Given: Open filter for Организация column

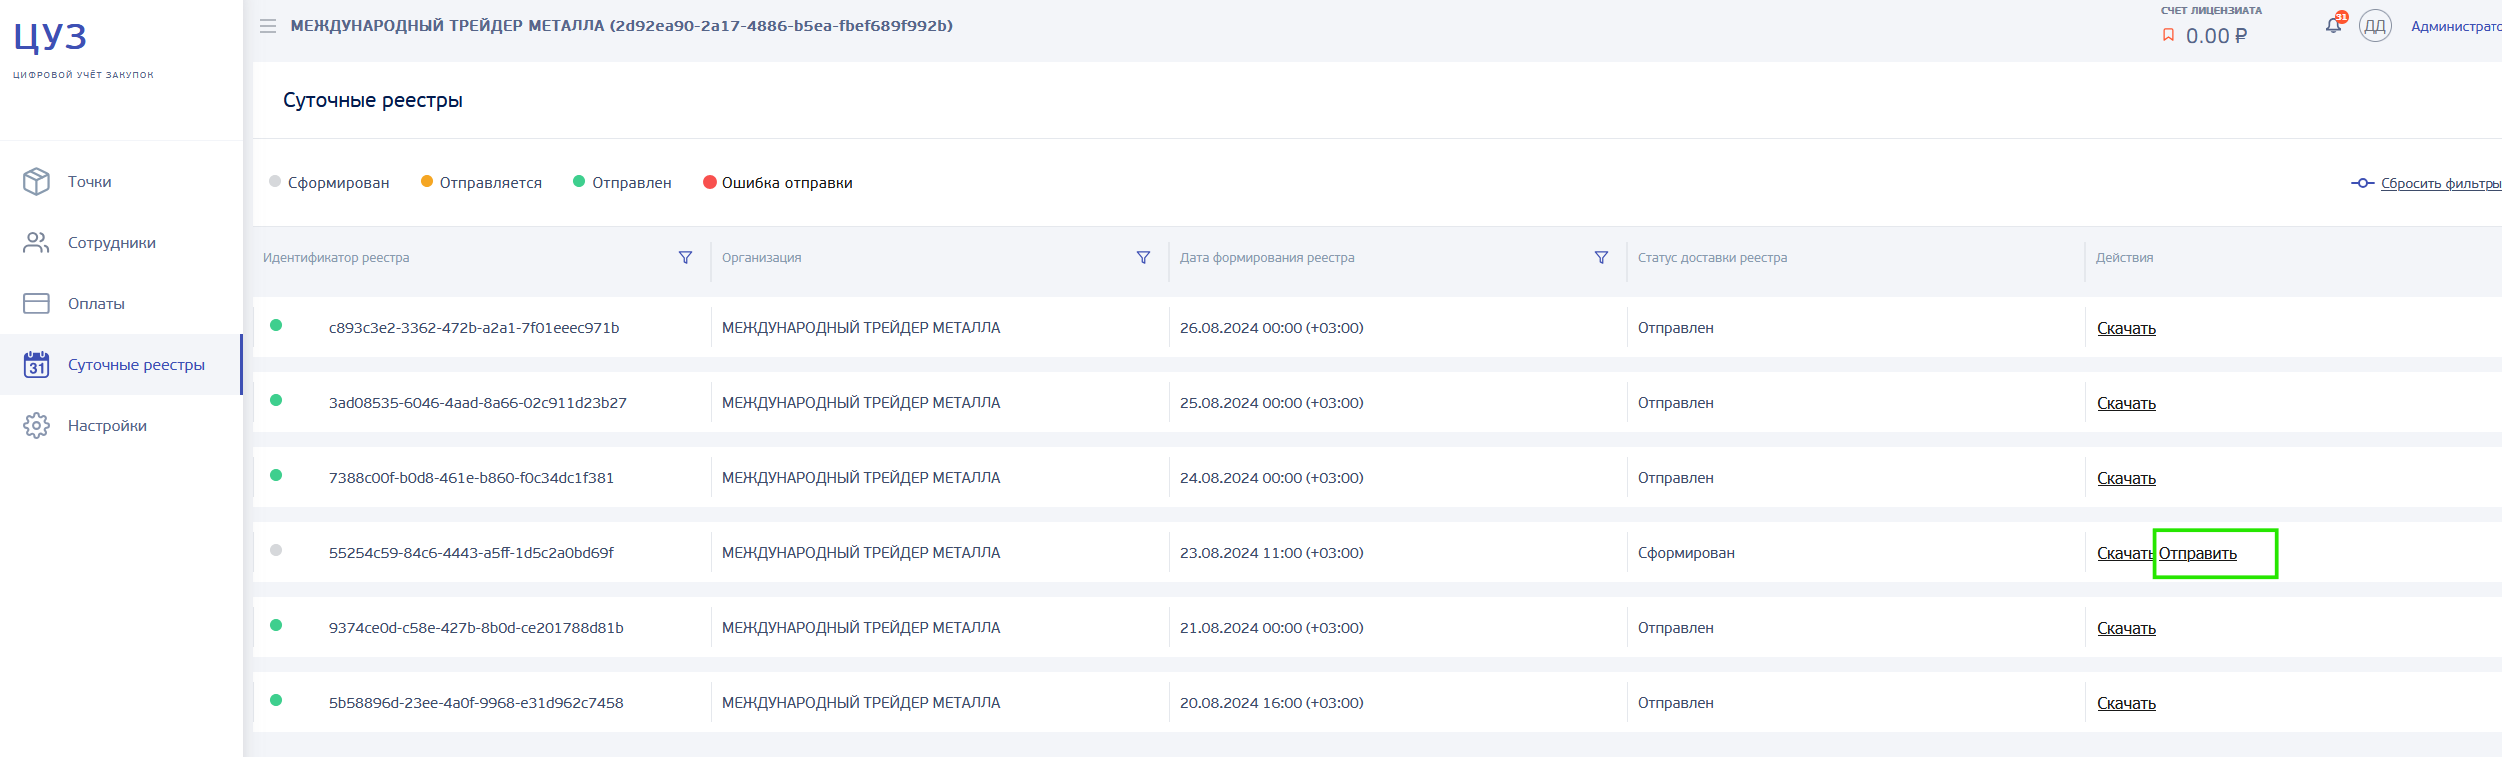Looking at the screenshot, I should pos(1143,257).
